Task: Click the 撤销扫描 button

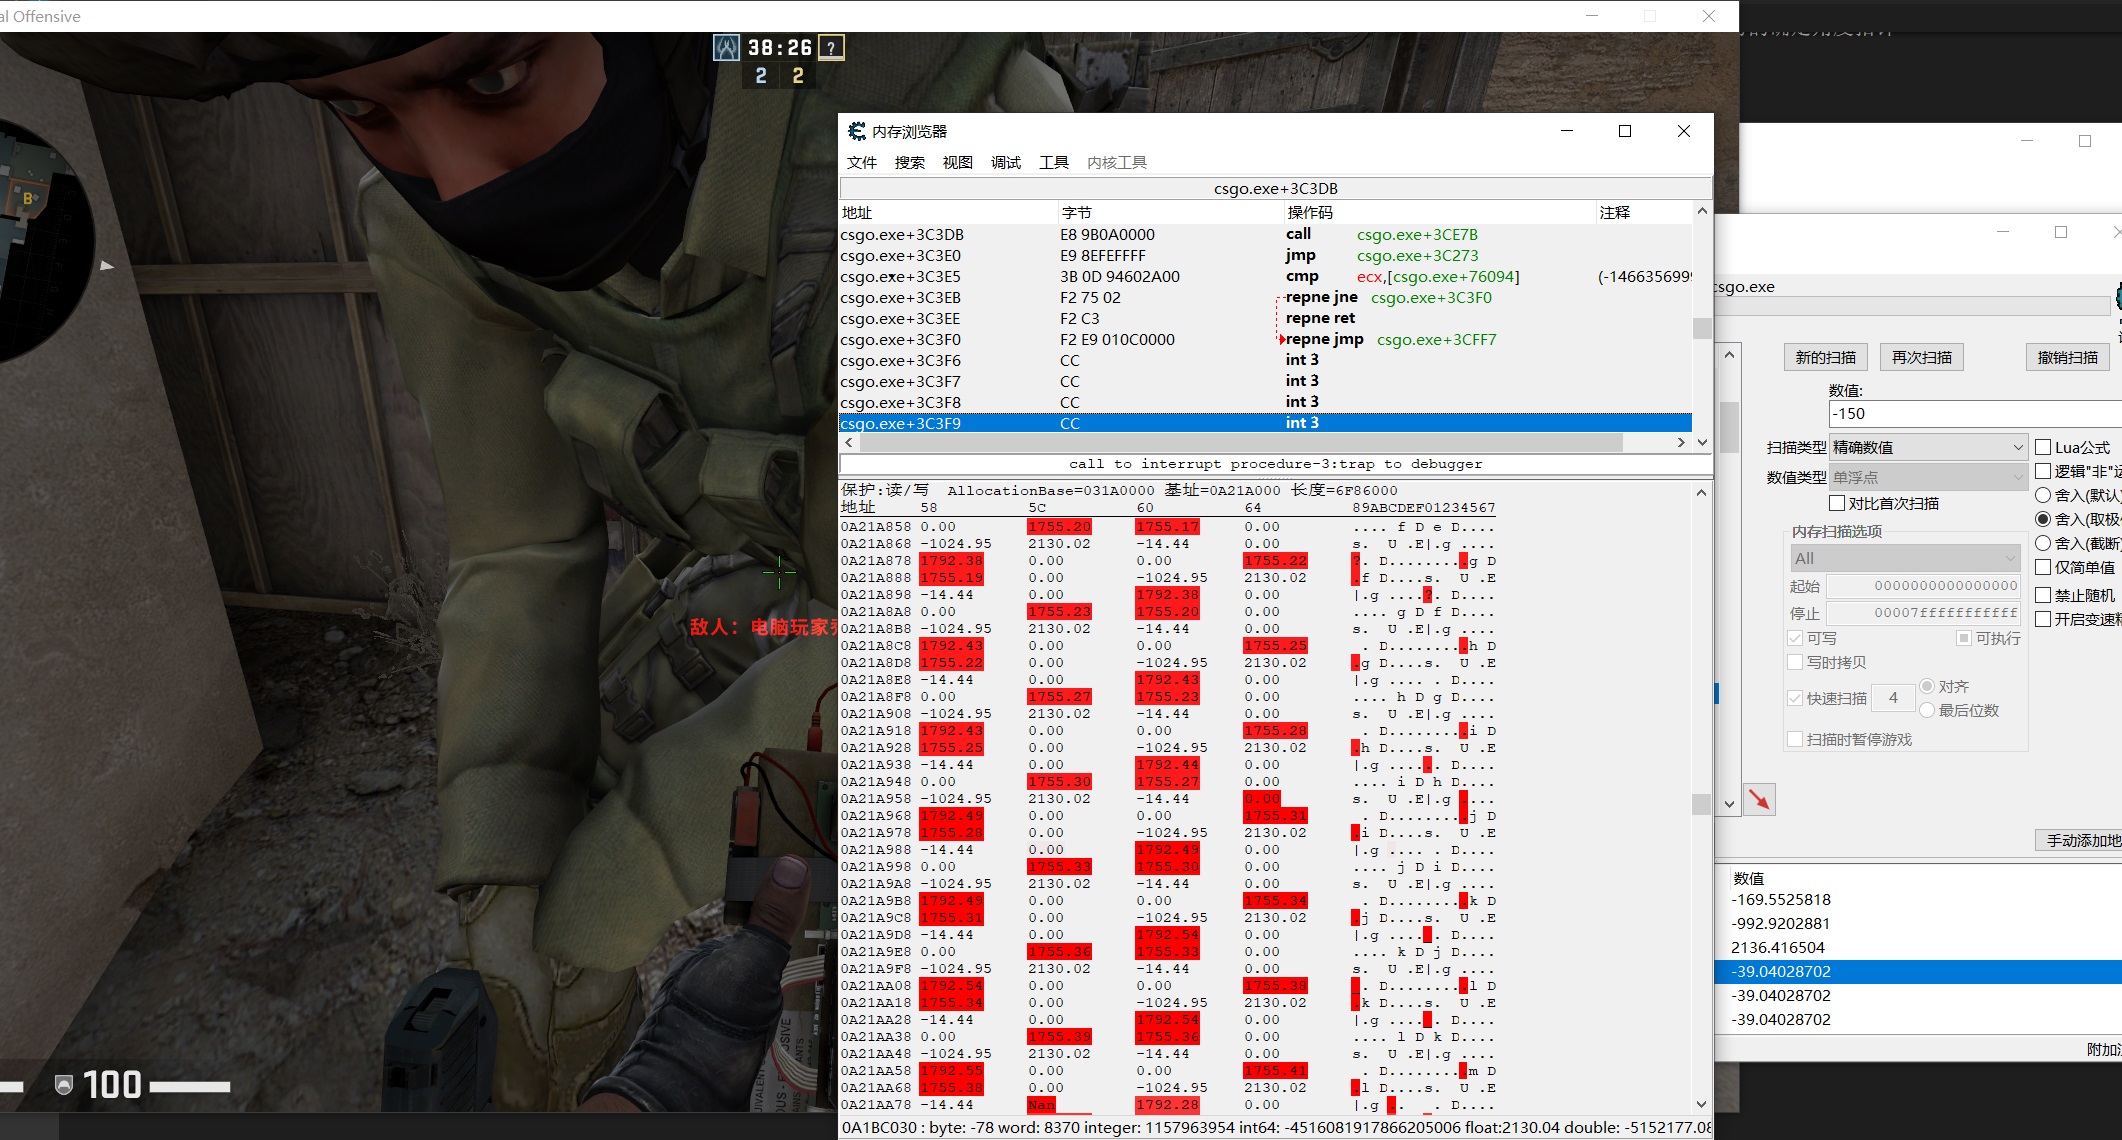Action: 2068,357
